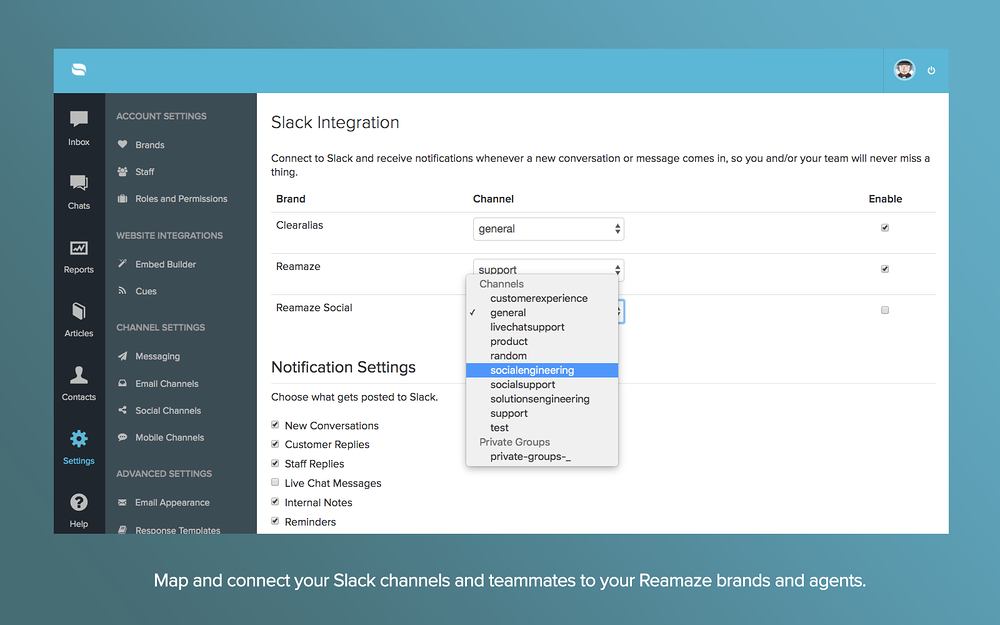Disable the Reamaze brand enable checkbox
This screenshot has width=1000, height=625.
[885, 269]
